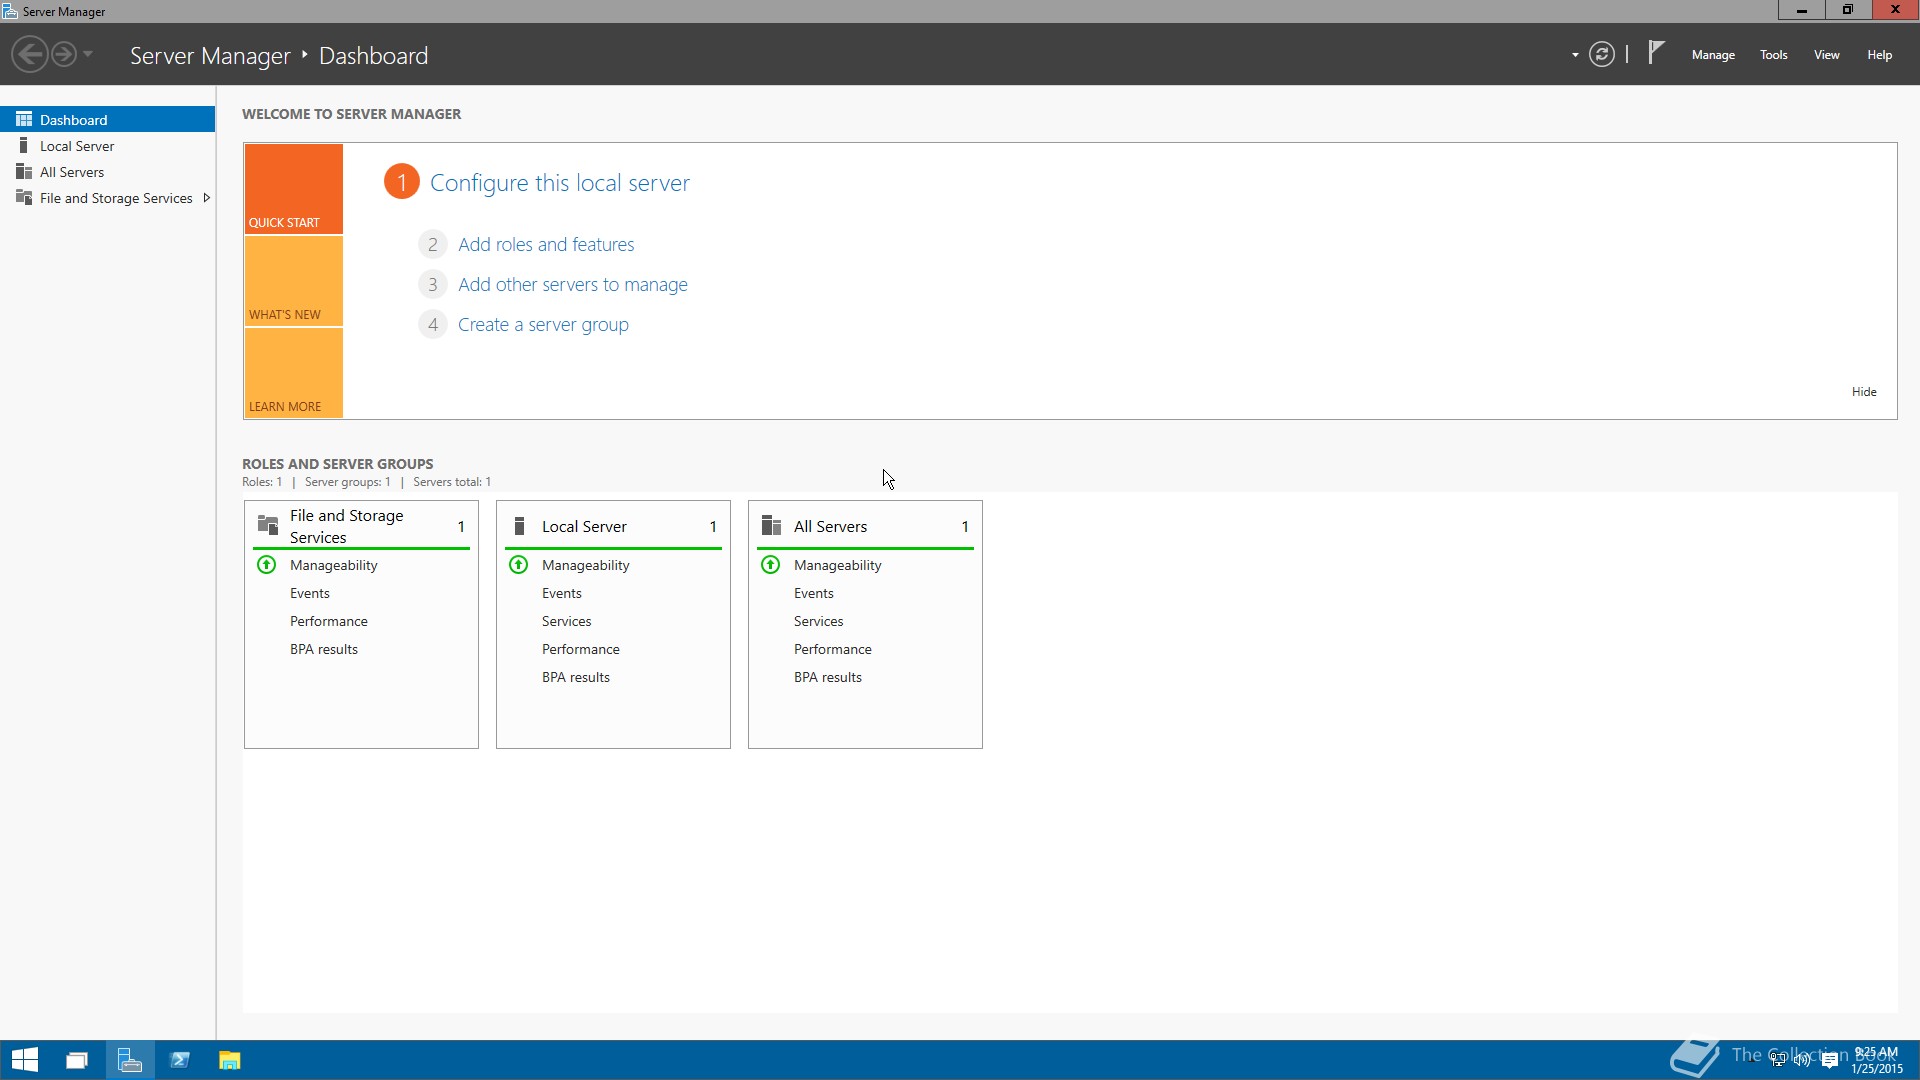Click the All Servers sidebar icon
This screenshot has height=1080, width=1920.
click(x=24, y=171)
